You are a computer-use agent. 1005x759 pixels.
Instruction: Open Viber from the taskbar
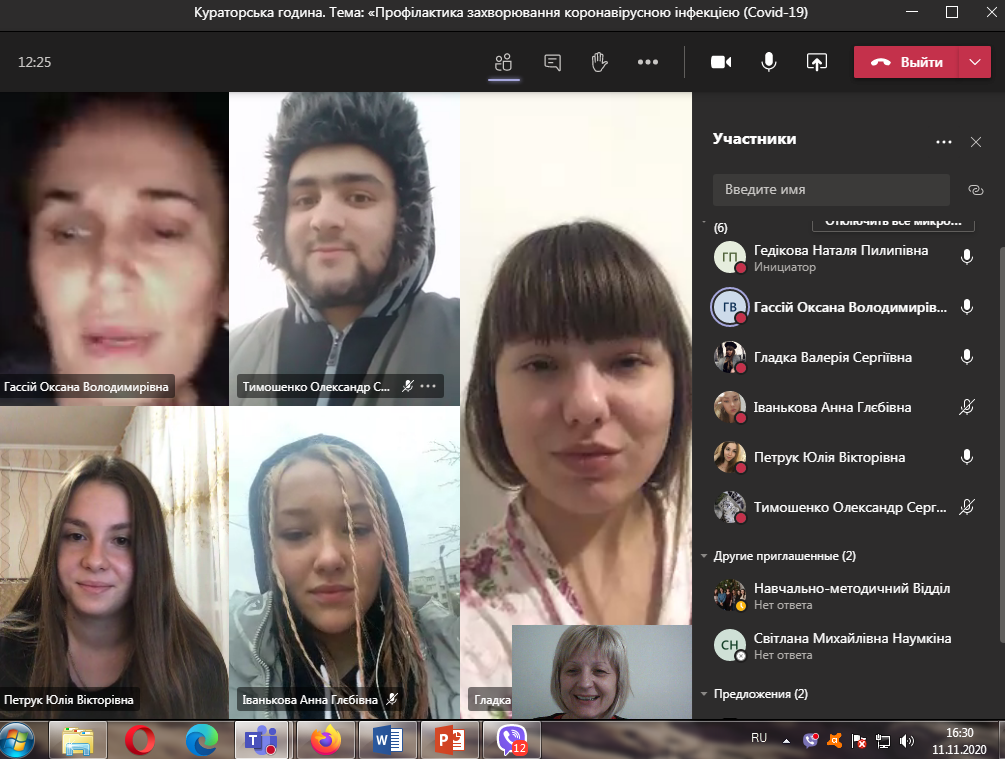click(511, 740)
